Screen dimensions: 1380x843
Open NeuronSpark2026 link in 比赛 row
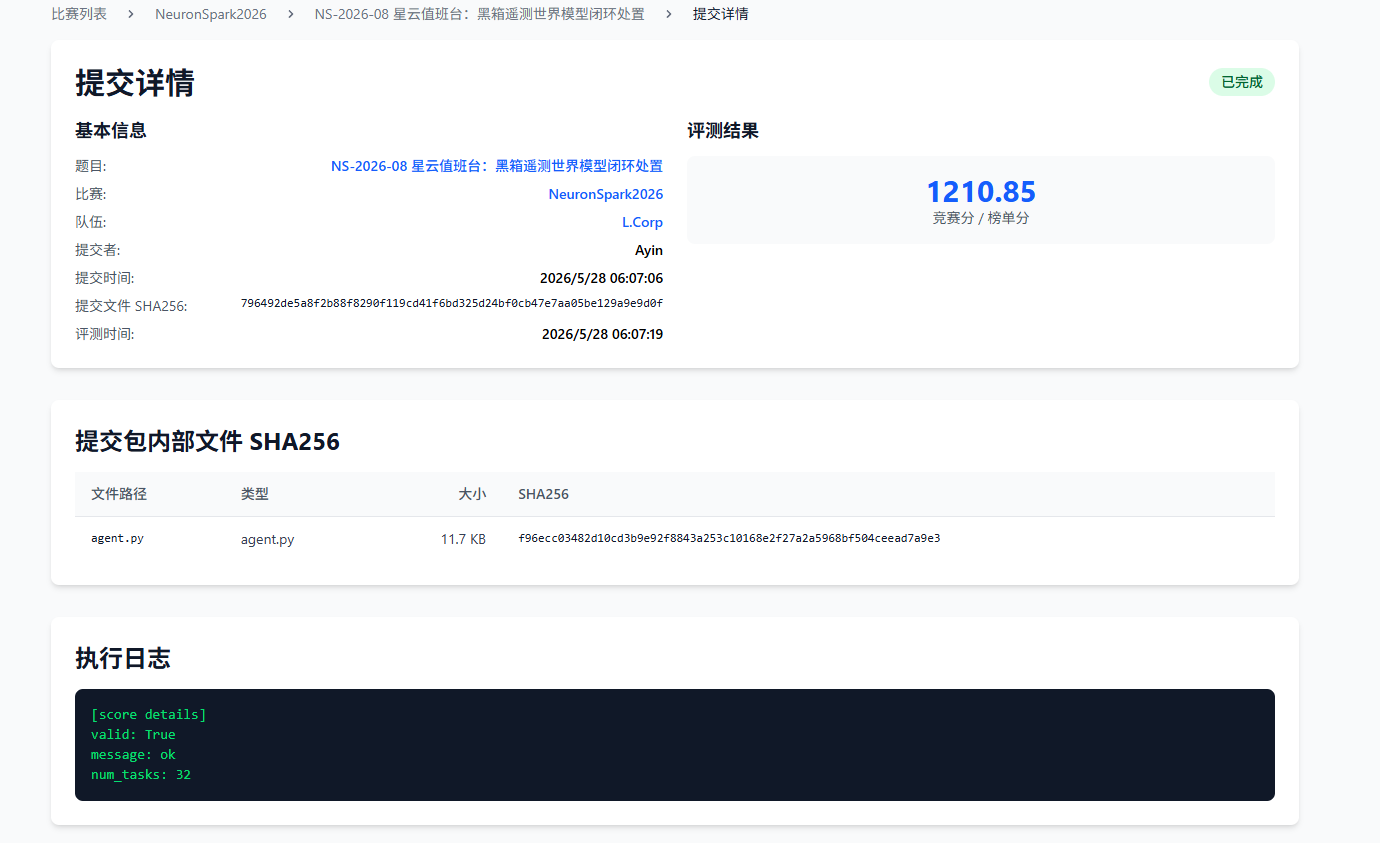pyautogui.click(x=606, y=194)
